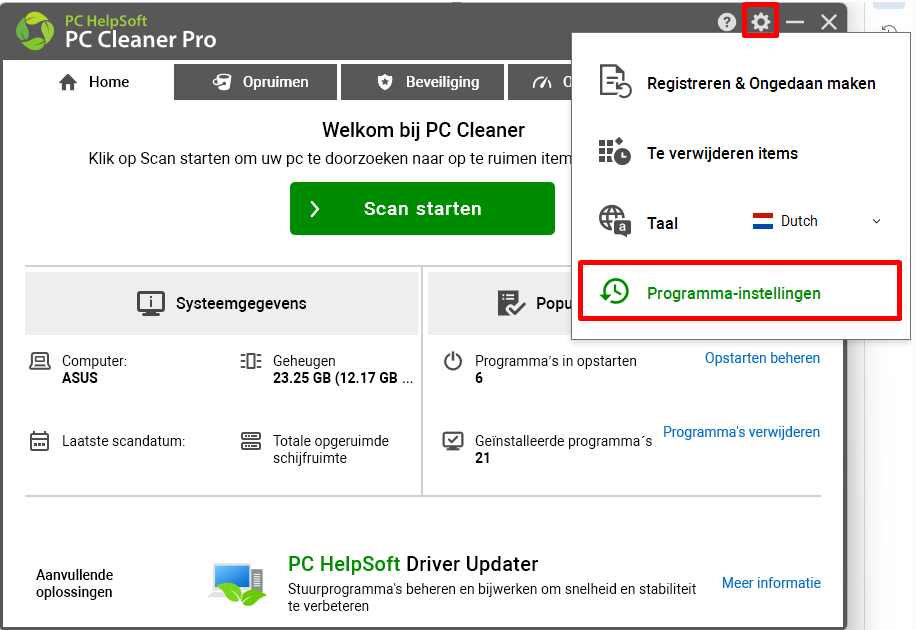The height and width of the screenshot is (630, 916).
Task: Open the Opstarten beheren link
Action: [762, 358]
